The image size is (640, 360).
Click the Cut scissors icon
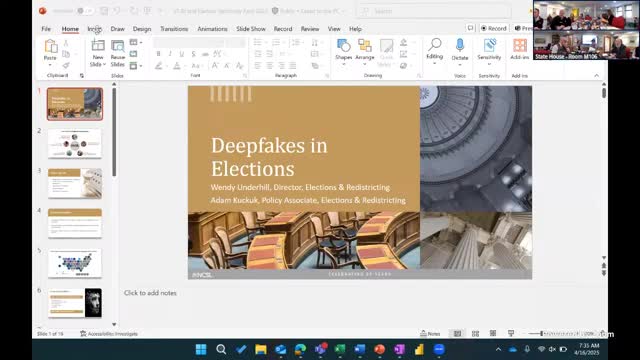point(66,43)
